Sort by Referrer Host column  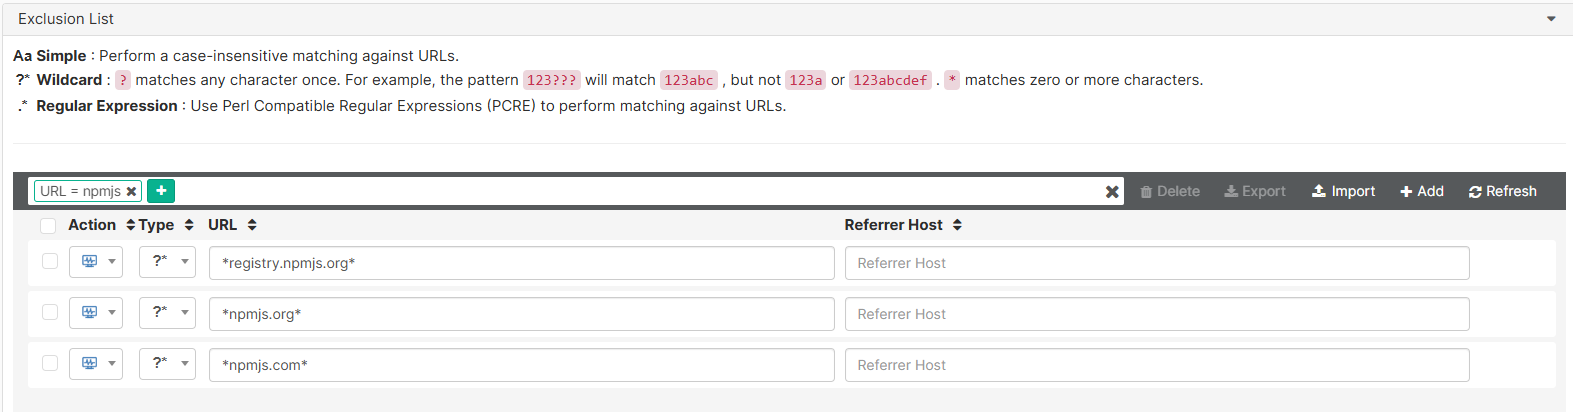click(x=903, y=225)
